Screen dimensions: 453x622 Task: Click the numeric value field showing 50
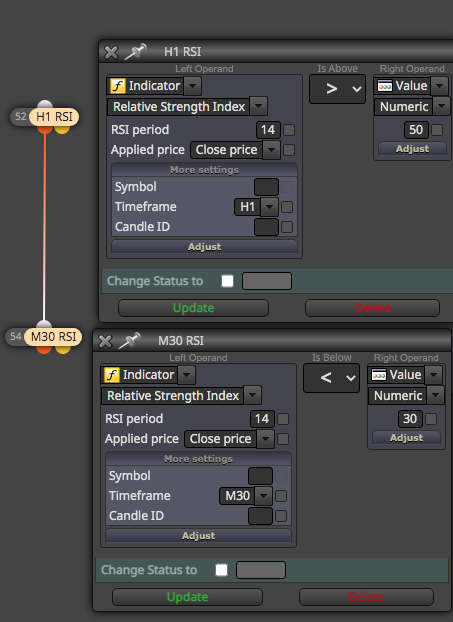coord(416,130)
